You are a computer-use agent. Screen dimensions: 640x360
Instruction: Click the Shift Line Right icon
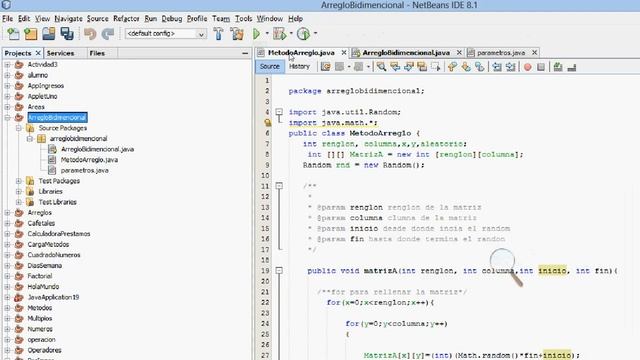pos(511,67)
